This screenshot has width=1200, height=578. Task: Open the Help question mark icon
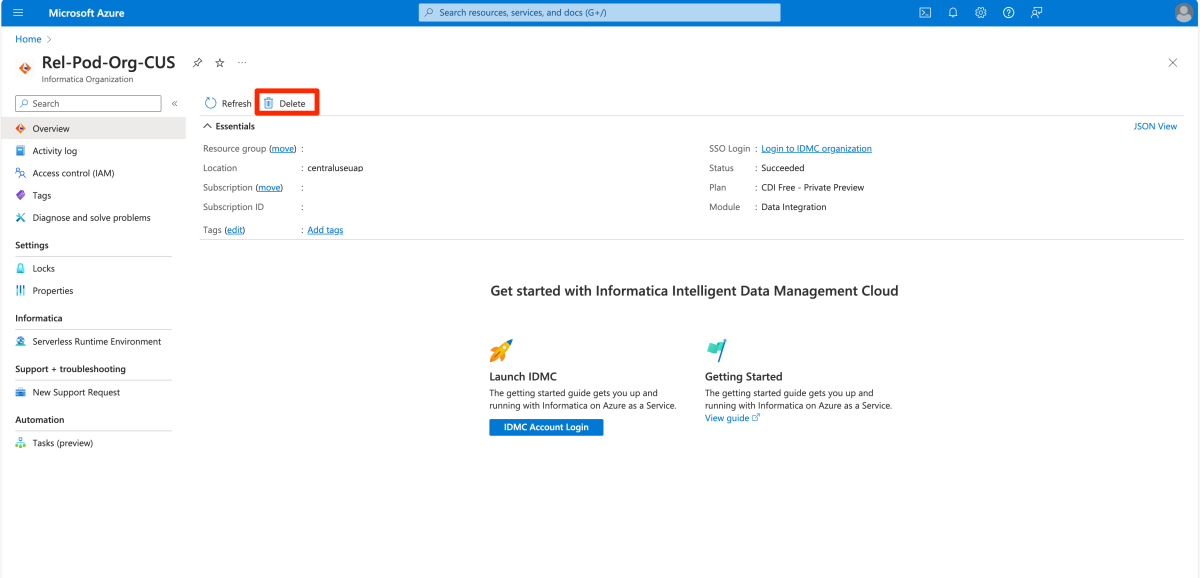pyautogui.click(x=1008, y=12)
